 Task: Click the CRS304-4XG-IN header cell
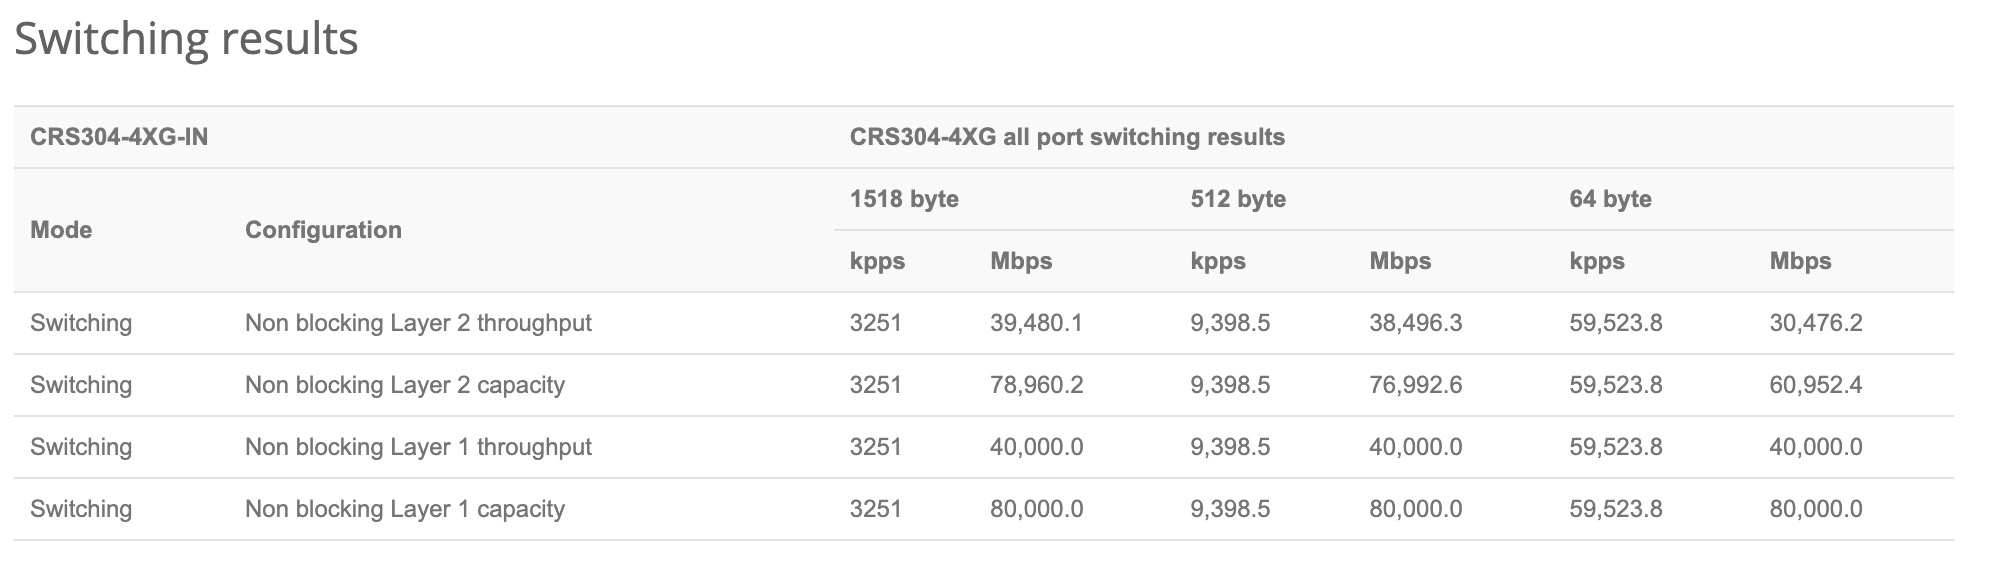click(119, 137)
